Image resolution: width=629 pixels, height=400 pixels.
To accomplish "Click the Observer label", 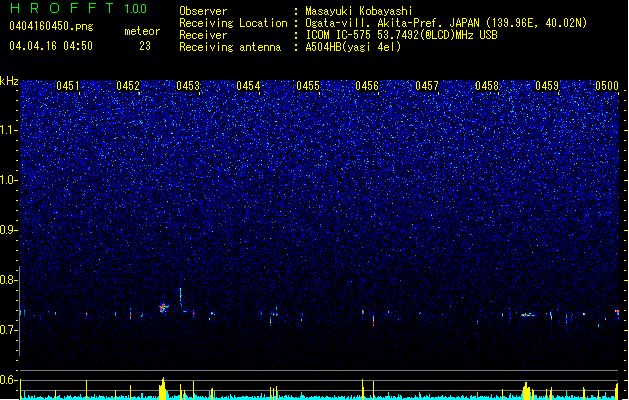I will [203, 11].
